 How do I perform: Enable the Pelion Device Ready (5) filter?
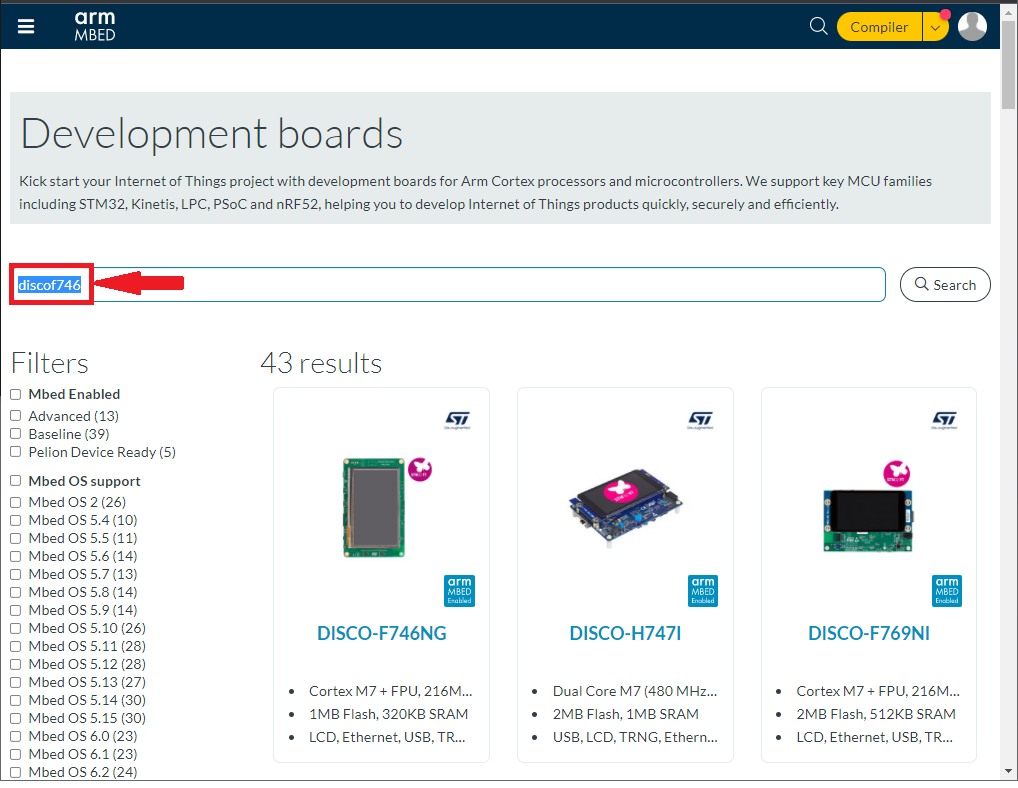(16, 452)
